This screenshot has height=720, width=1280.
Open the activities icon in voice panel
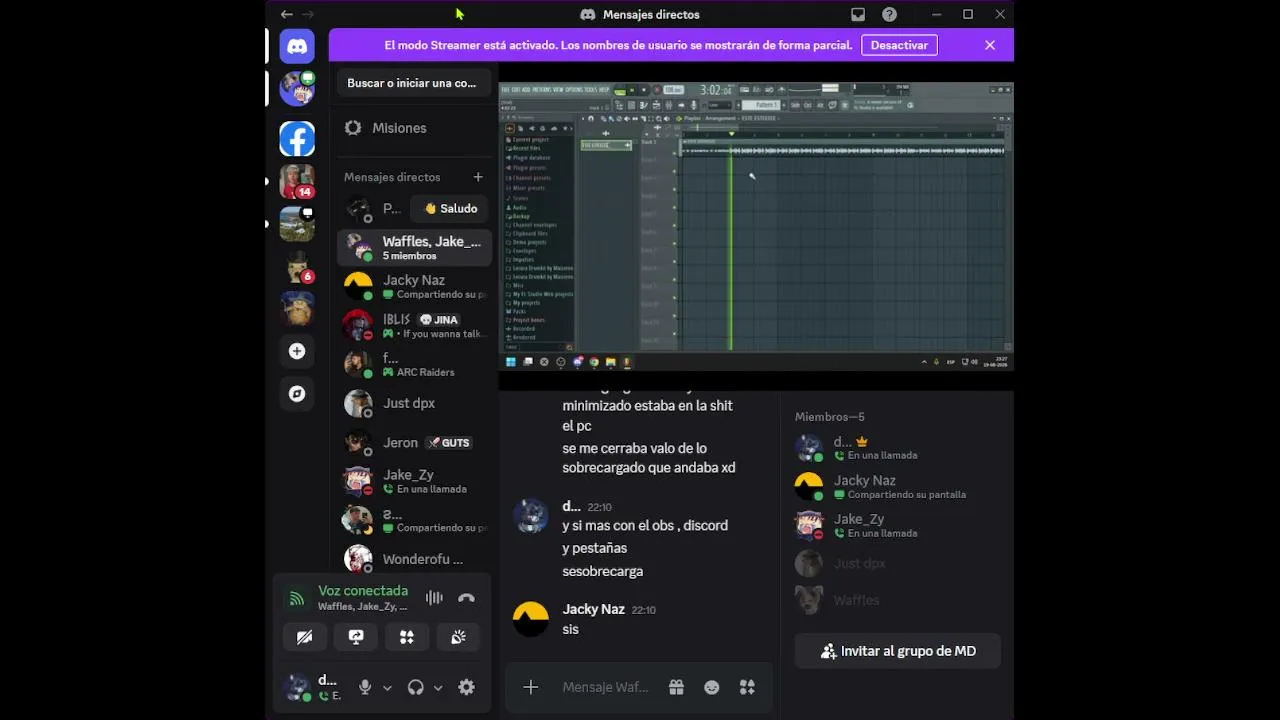point(407,637)
